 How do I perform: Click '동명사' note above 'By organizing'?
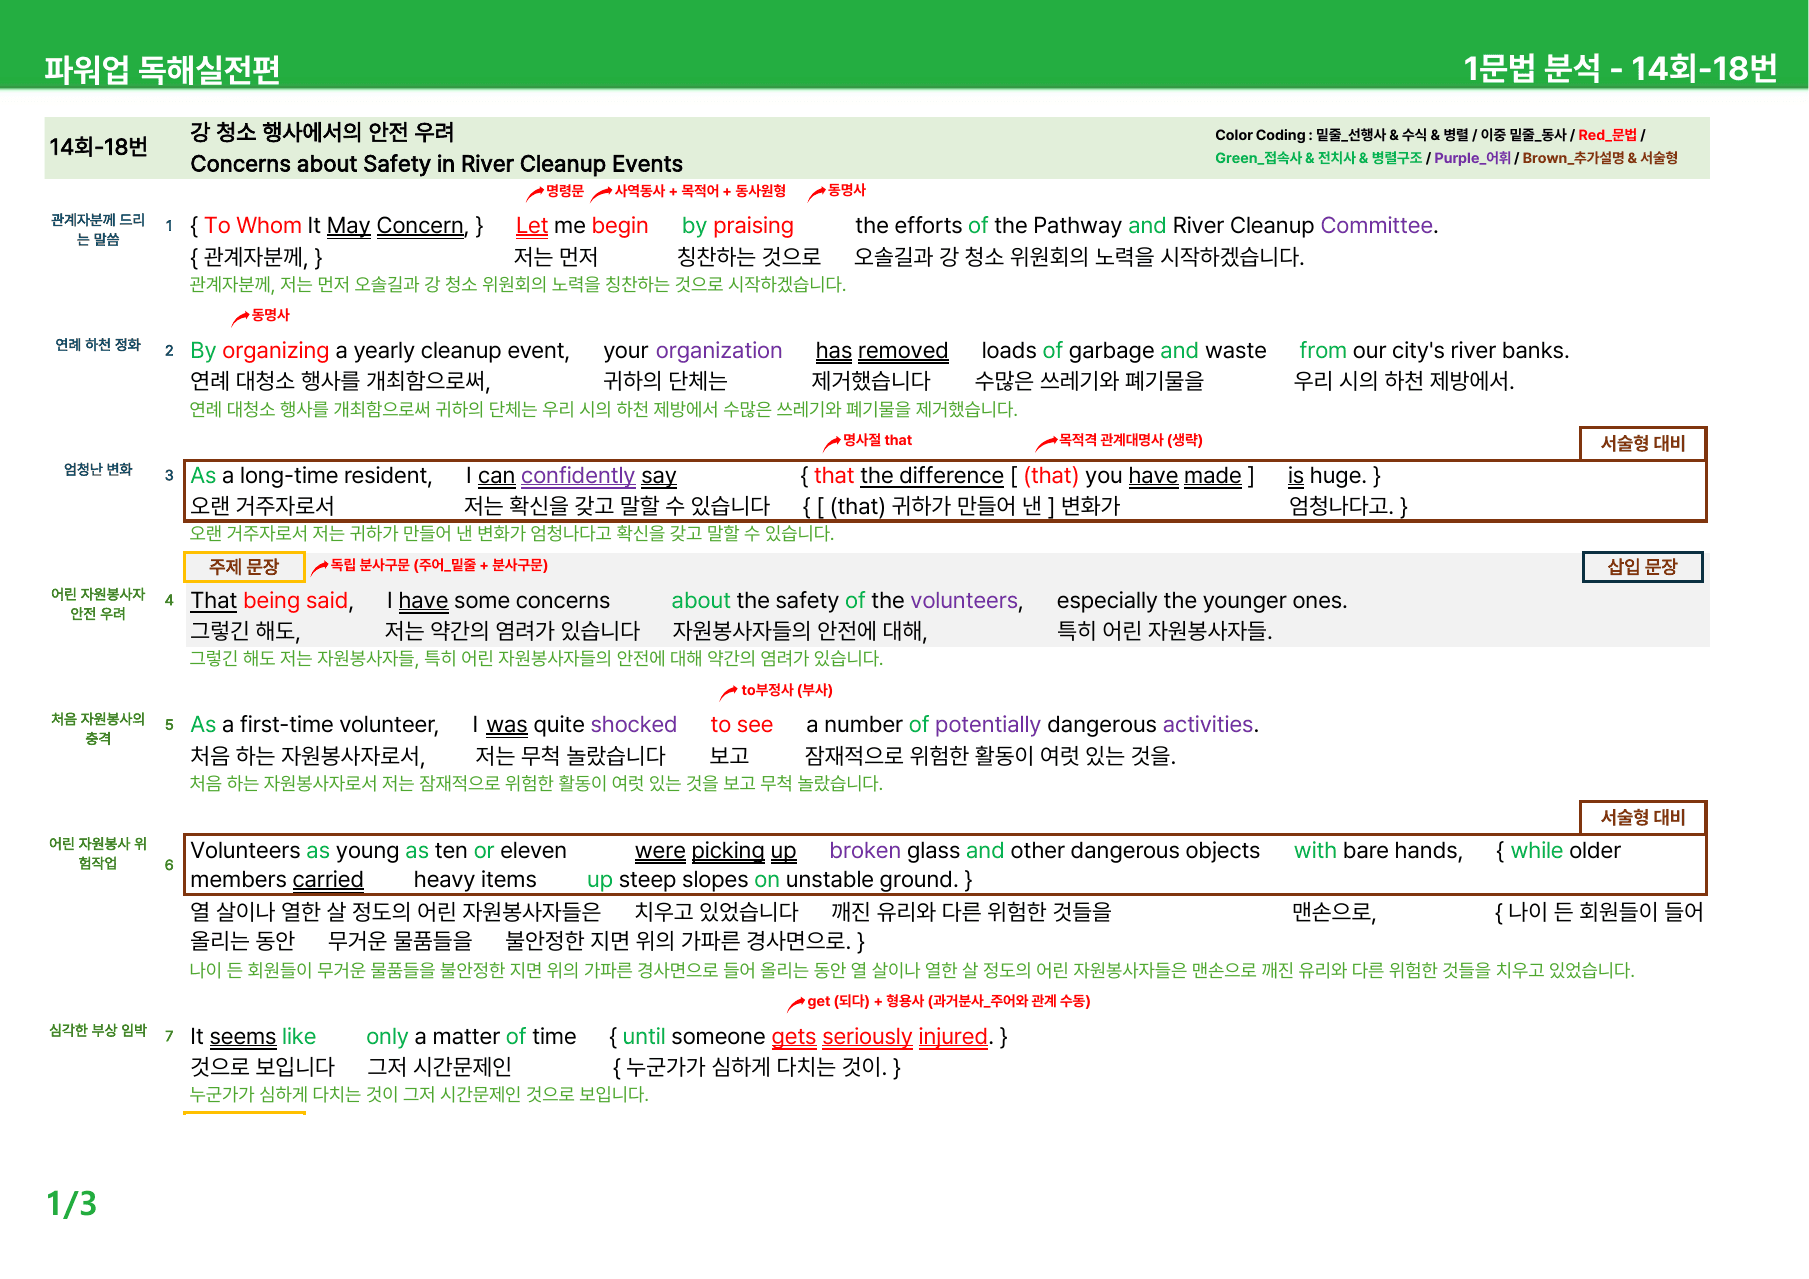click(x=270, y=315)
